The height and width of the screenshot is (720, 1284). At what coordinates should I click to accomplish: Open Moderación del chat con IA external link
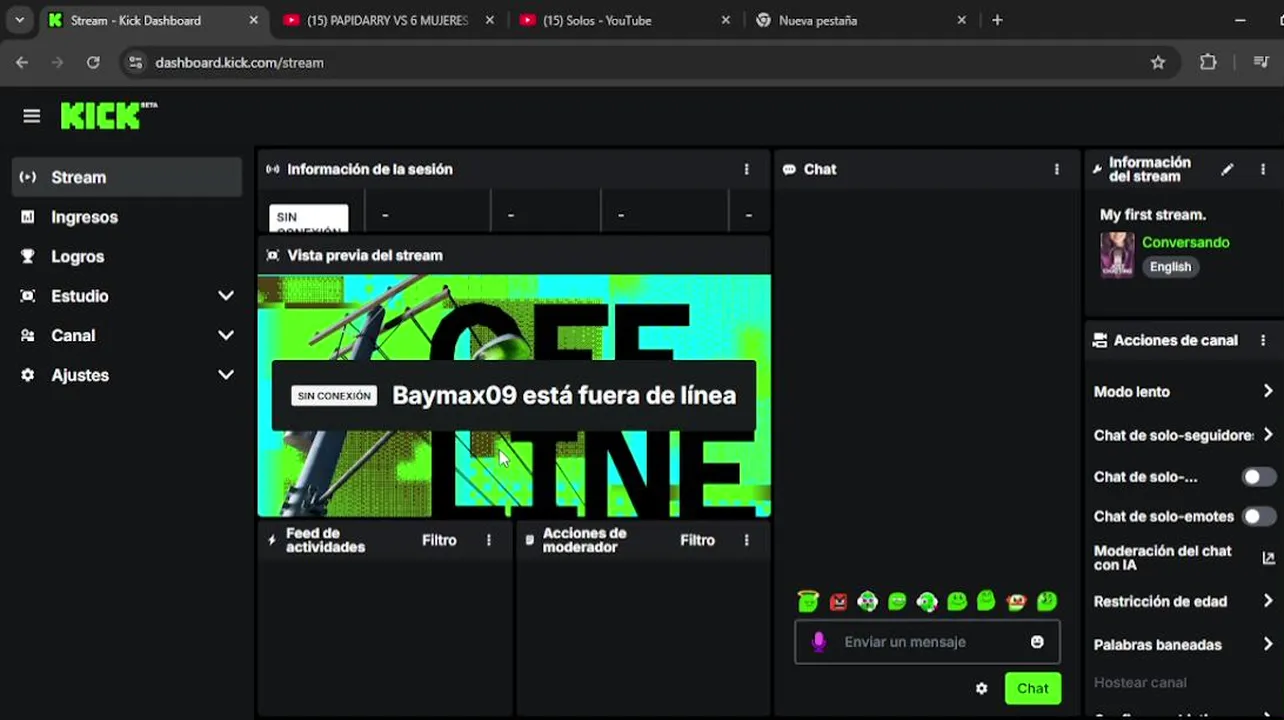1268,558
